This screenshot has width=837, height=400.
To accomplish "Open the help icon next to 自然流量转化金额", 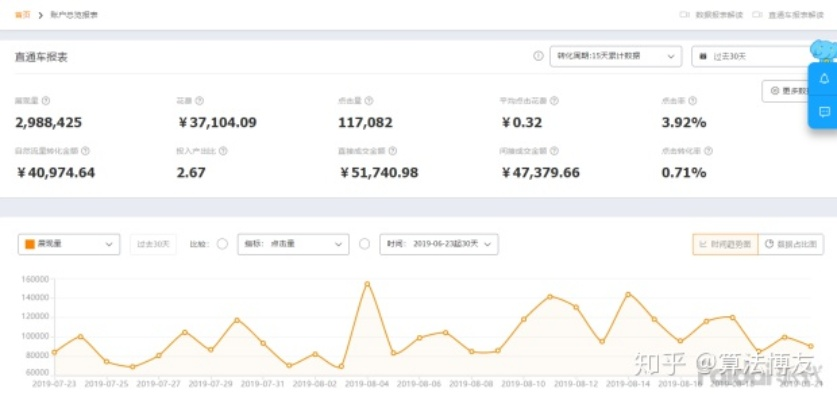I will [x=85, y=151].
